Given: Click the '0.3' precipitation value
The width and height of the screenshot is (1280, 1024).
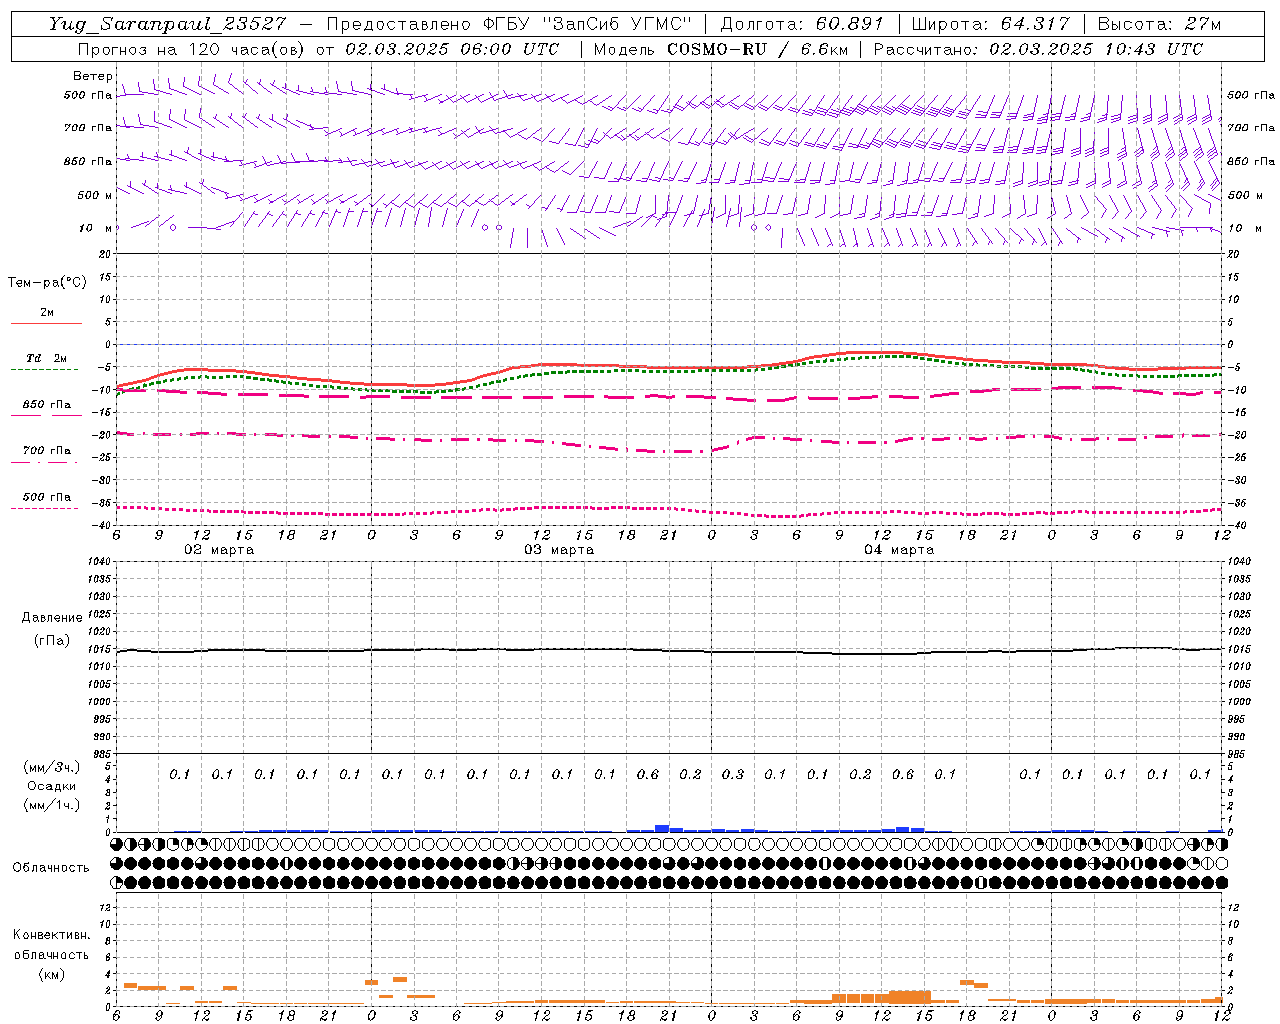Looking at the screenshot, I should click(733, 774).
